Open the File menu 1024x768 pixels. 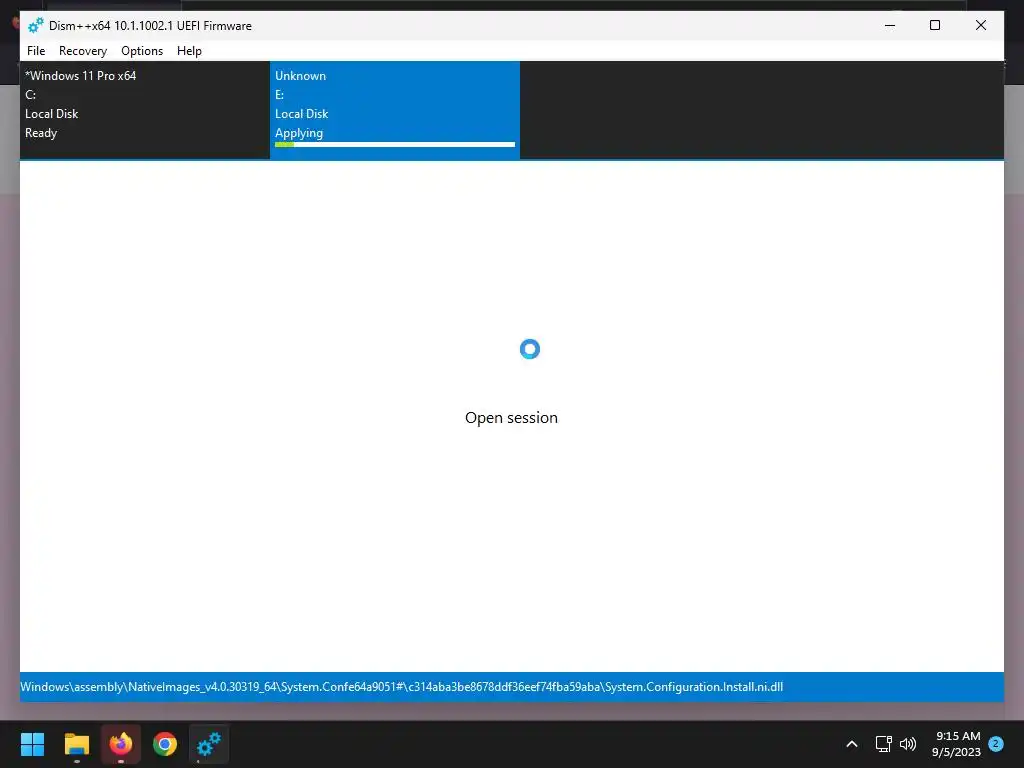pos(36,51)
